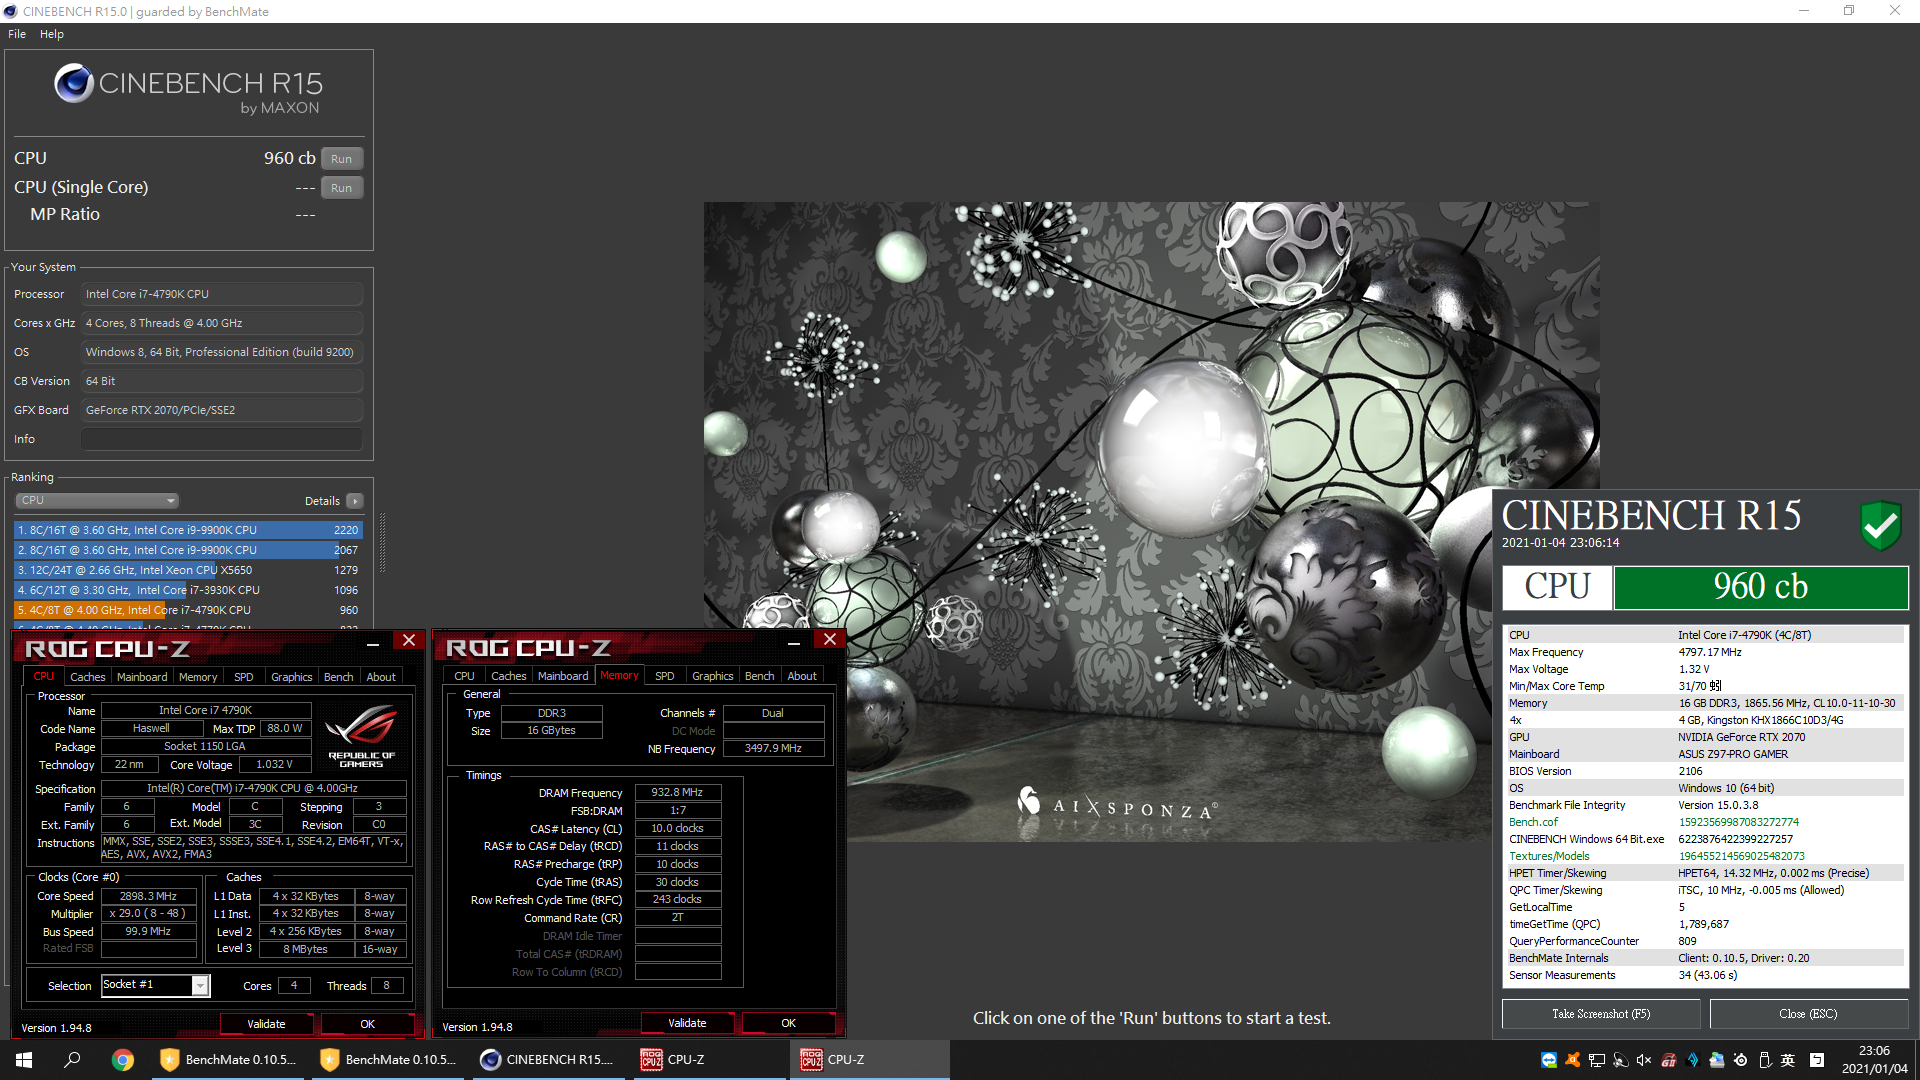
Task: Minimize the right CPU-Z memory window
Action: (x=794, y=641)
